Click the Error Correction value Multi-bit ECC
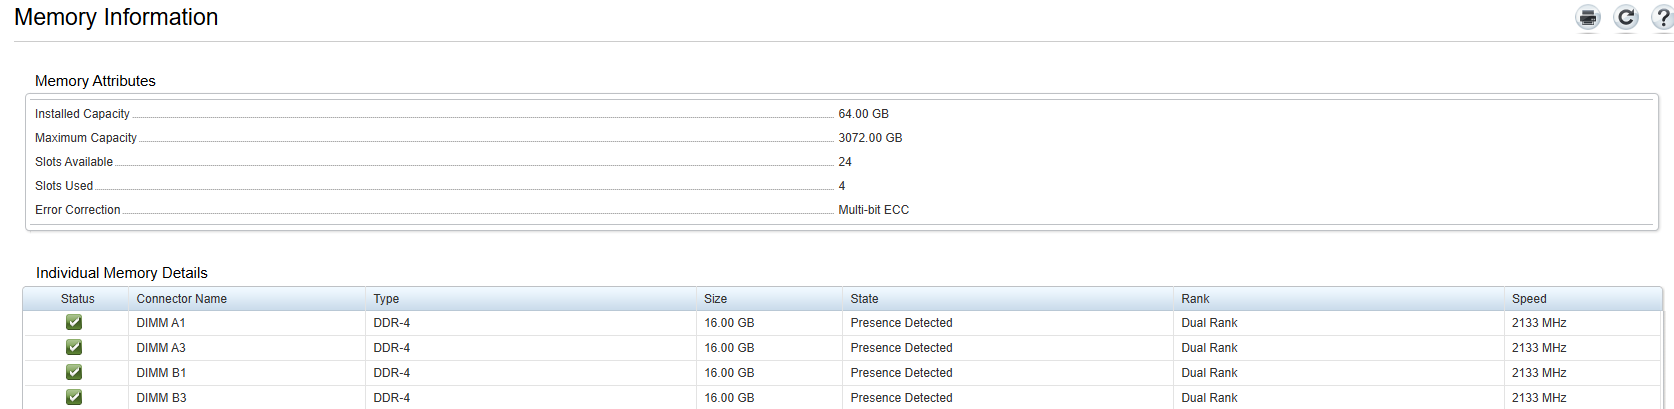Screen dimensions: 1674x409 click(x=873, y=210)
